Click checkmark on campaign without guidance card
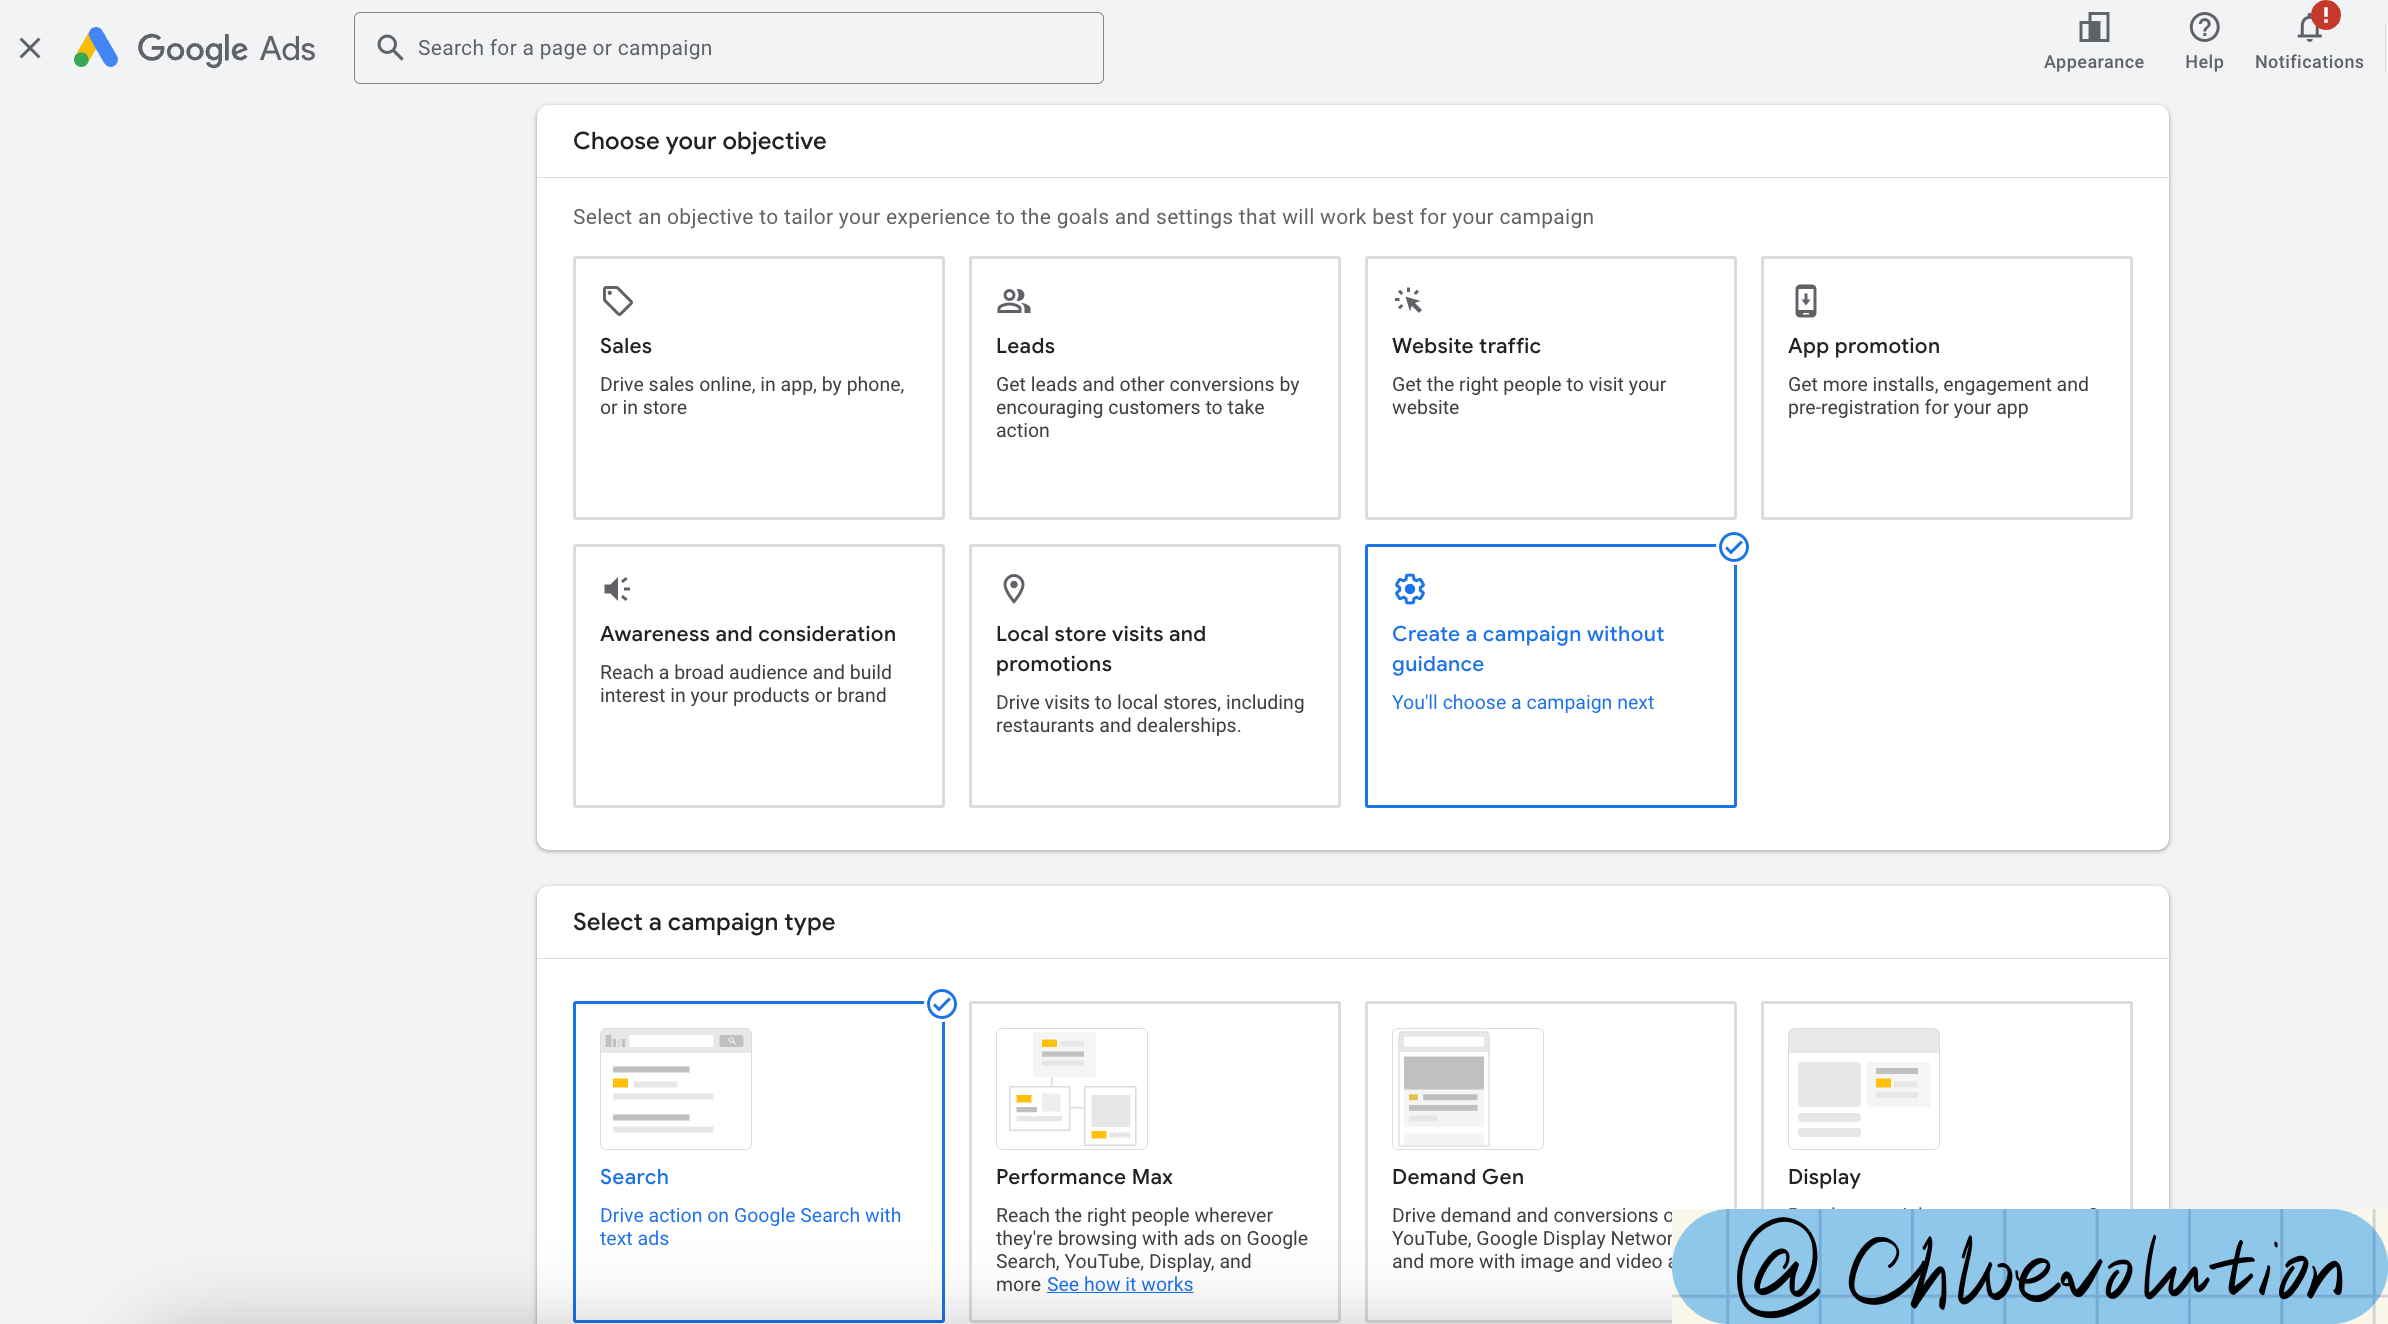The height and width of the screenshot is (1324, 2388). pyautogui.click(x=1733, y=547)
